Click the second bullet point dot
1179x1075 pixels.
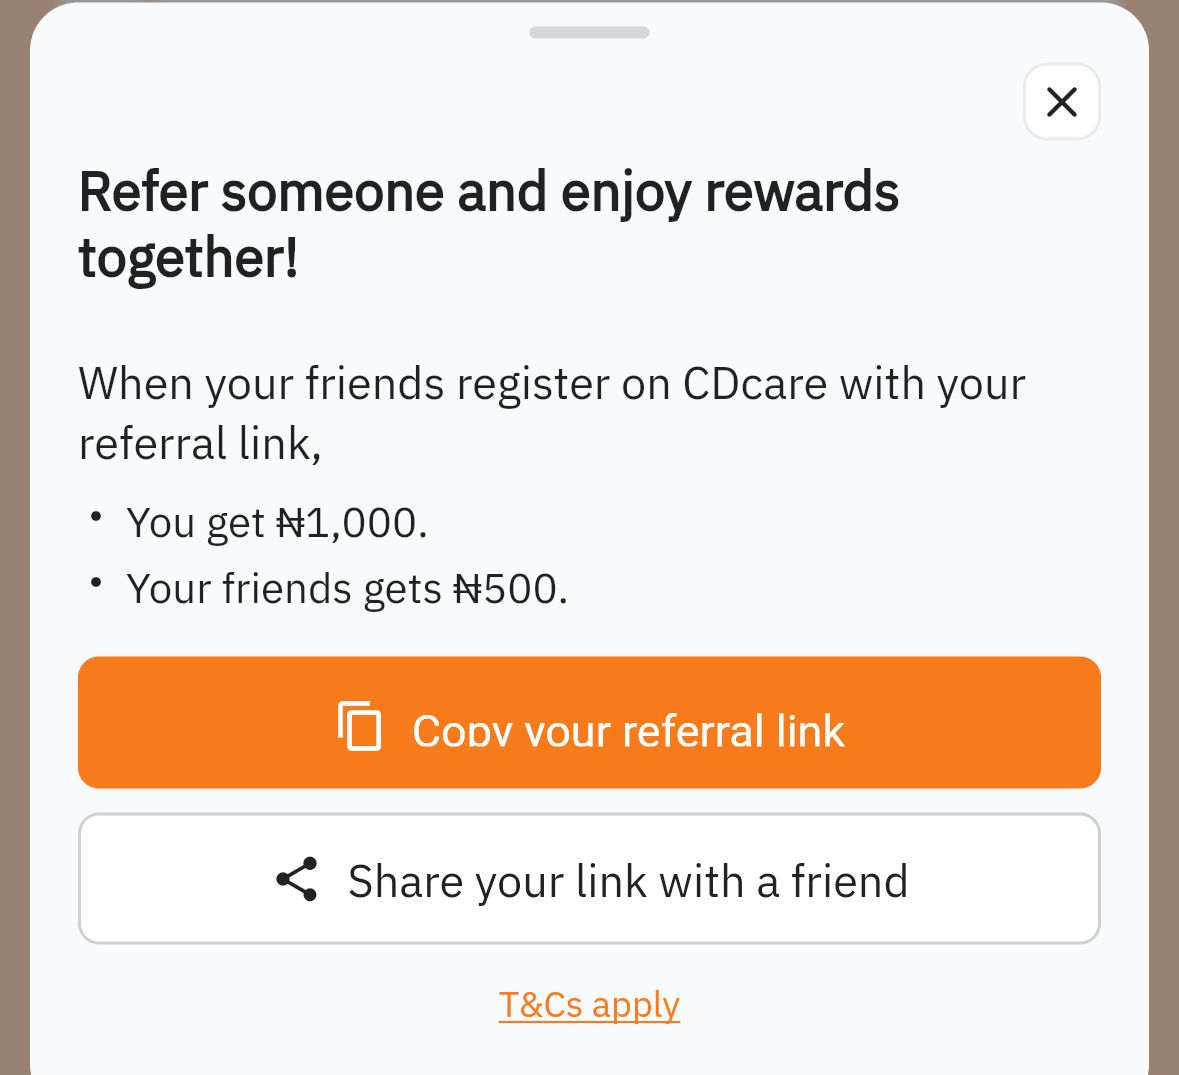pyautogui.click(x=96, y=582)
